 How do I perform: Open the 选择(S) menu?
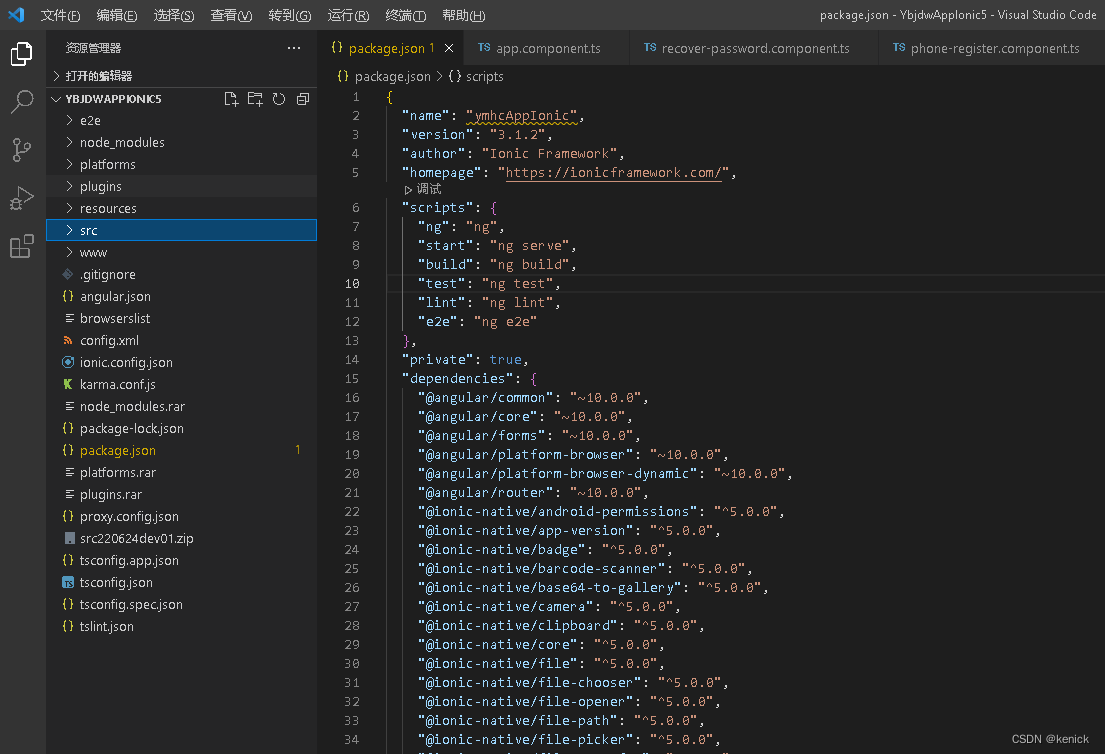pyautogui.click(x=174, y=15)
